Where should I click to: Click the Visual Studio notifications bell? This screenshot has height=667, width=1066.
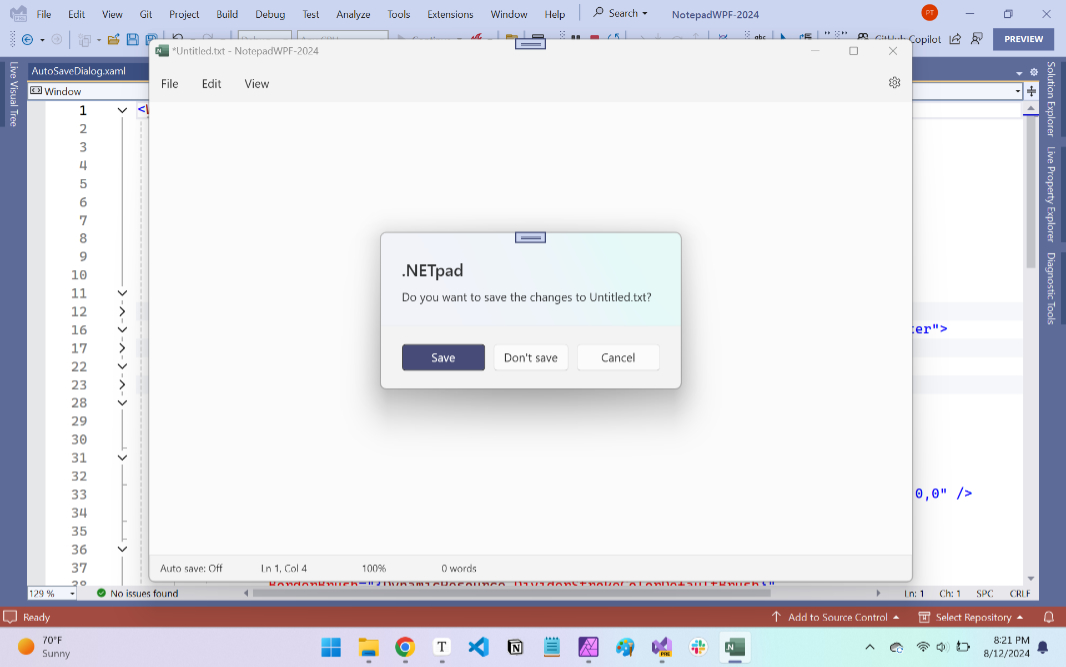click(x=1049, y=617)
